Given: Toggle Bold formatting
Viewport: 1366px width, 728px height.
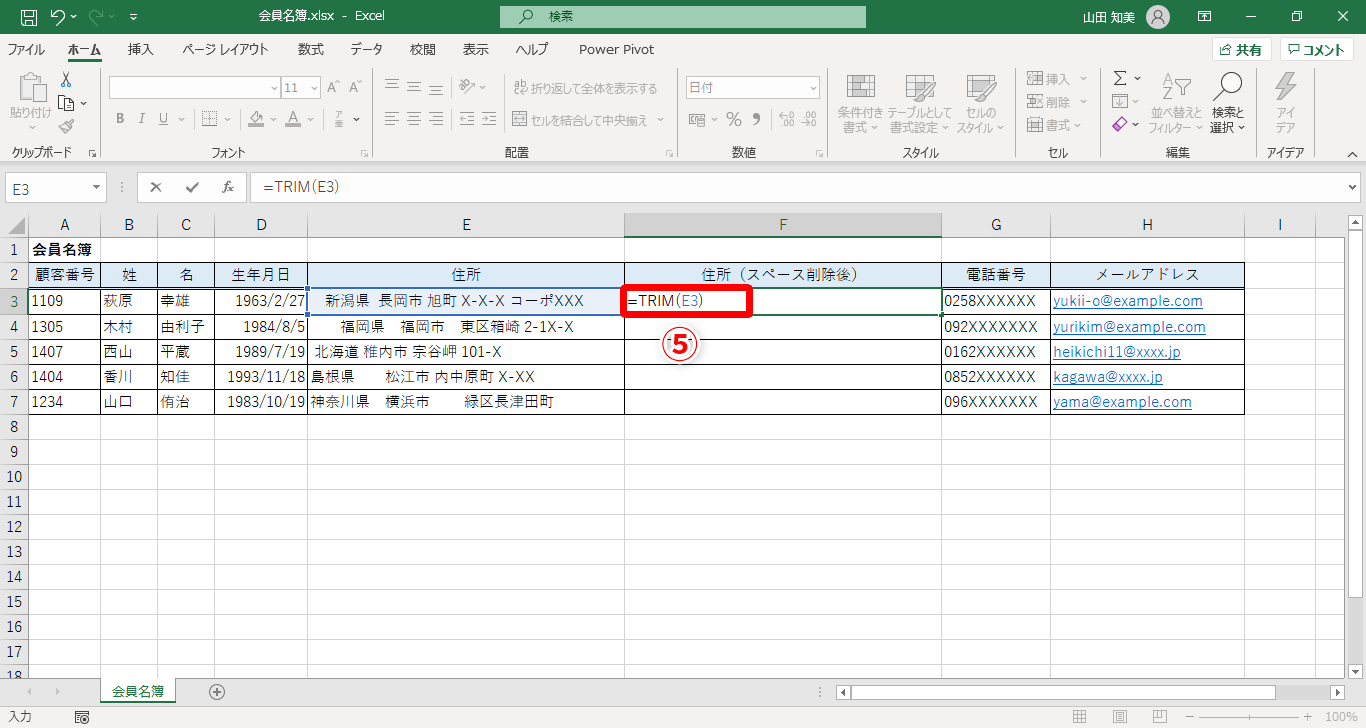Looking at the screenshot, I should [119, 120].
